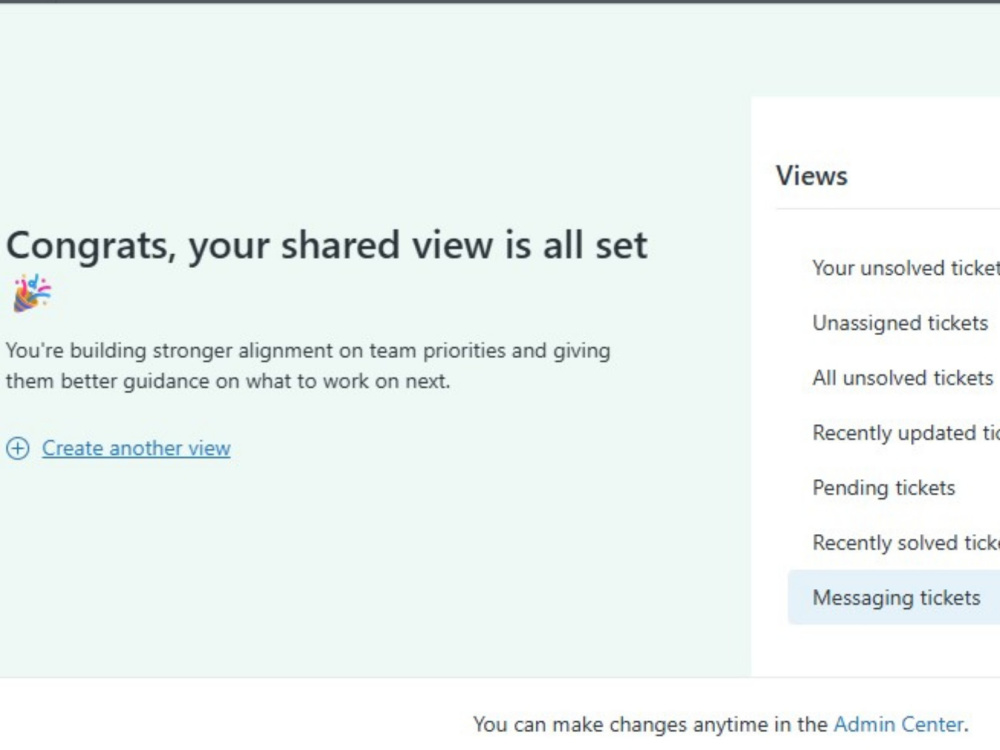Click the plus icon beside Create another view
1000x750 pixels.
tap(18, 448)
